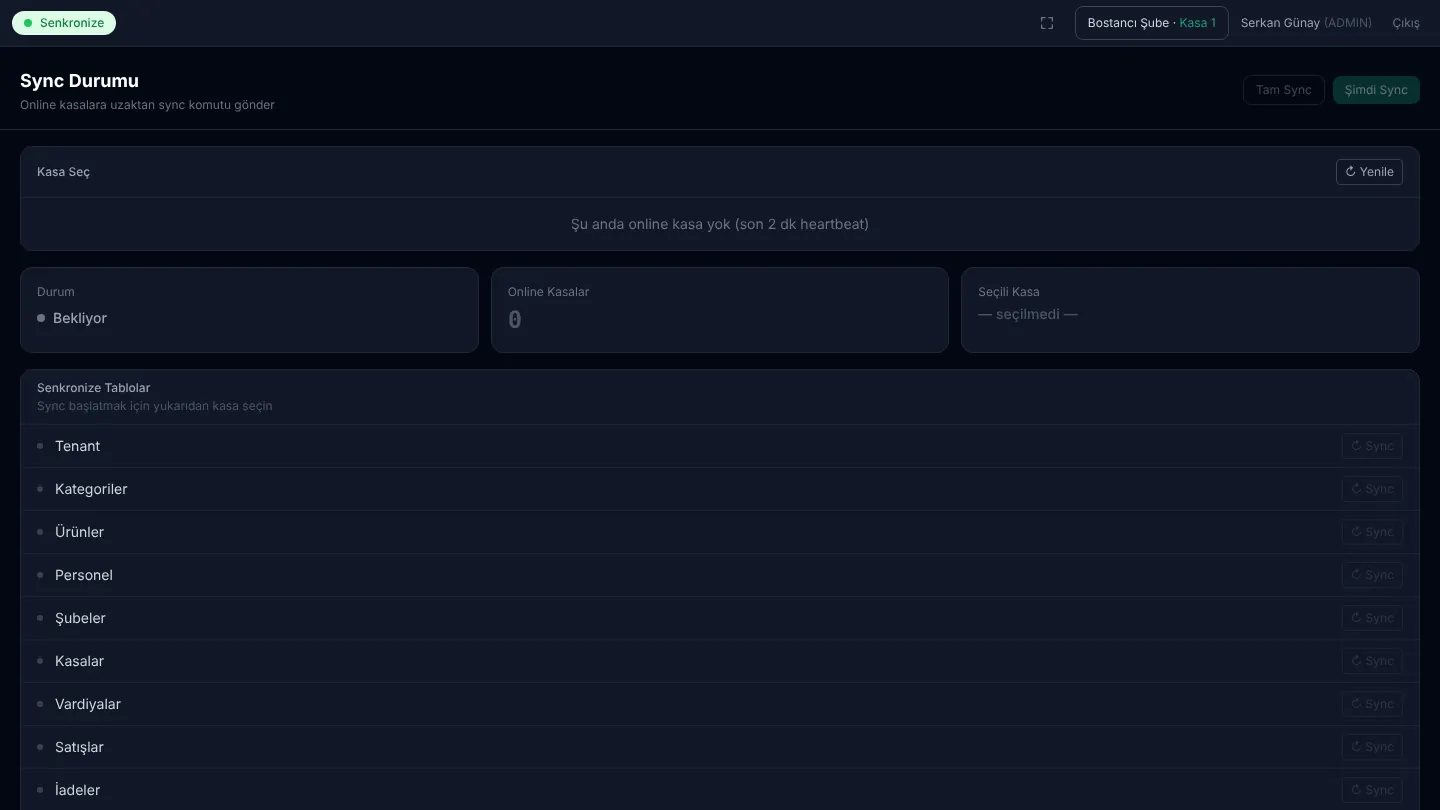Click the Sync button for Satışlar
Viewport: 1440px width, 810px height.
pos(1372,747)
